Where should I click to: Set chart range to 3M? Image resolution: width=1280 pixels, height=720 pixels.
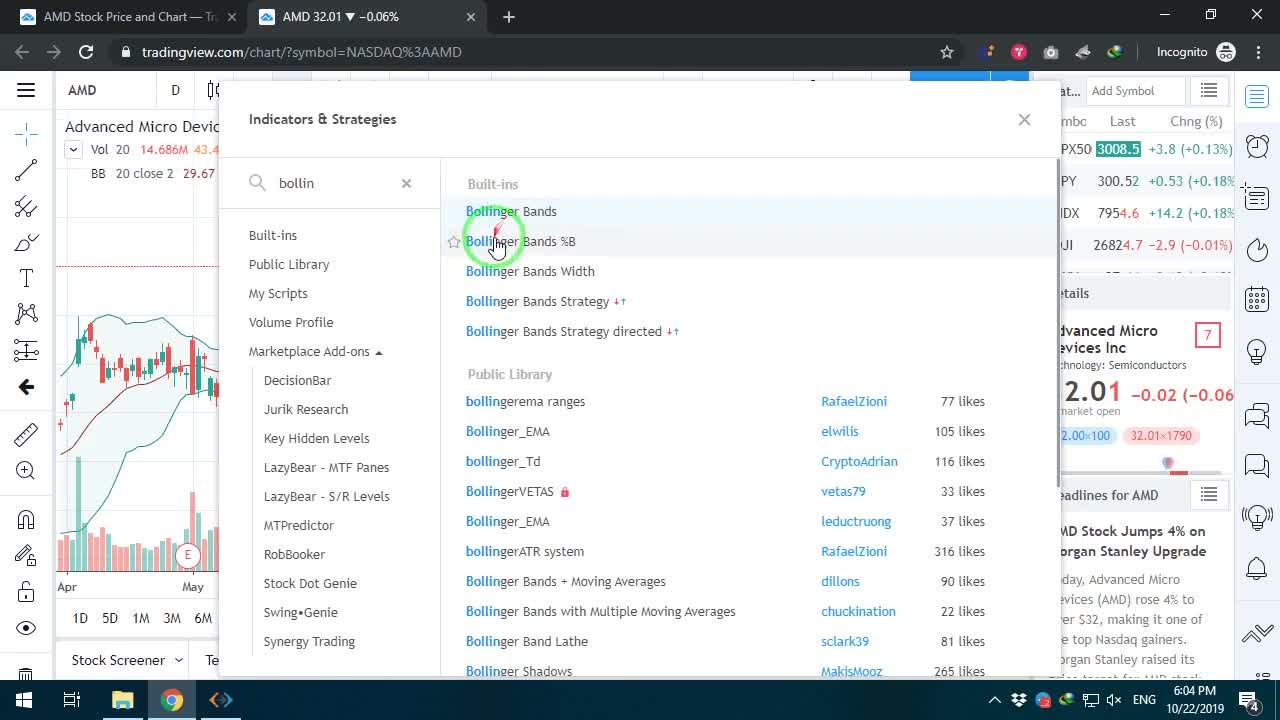click(172, 618)
